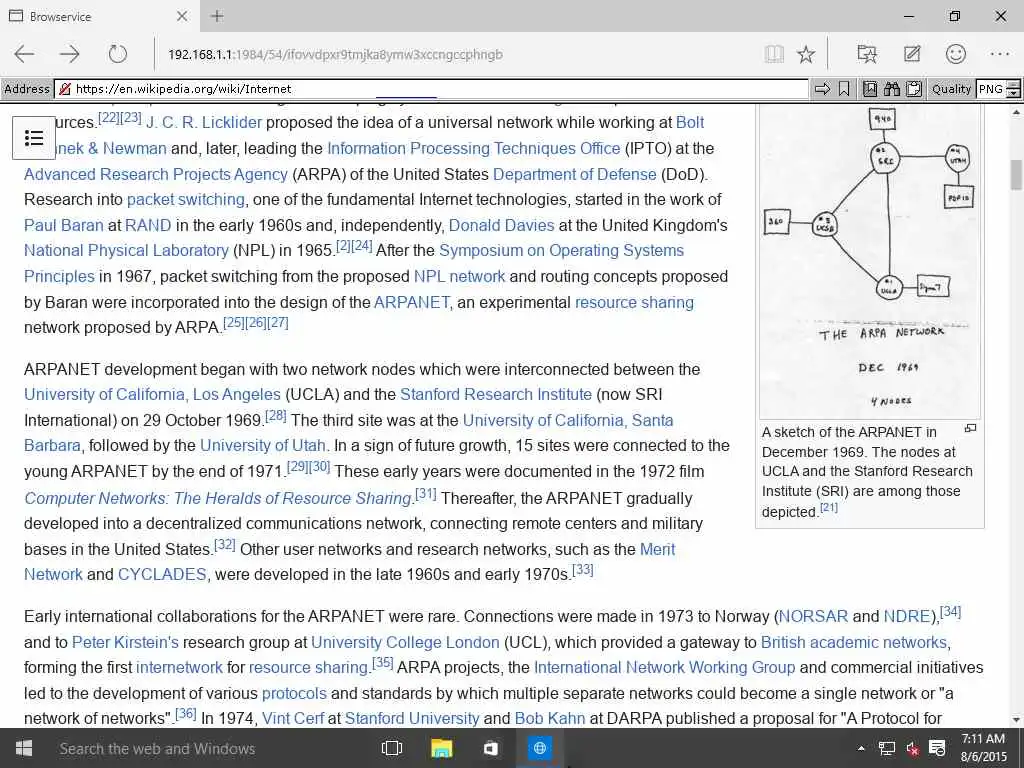The height and width of the screenshot is (768, 1024).
Task: Open the Department of Defense link
Action: tap(575, 174)
